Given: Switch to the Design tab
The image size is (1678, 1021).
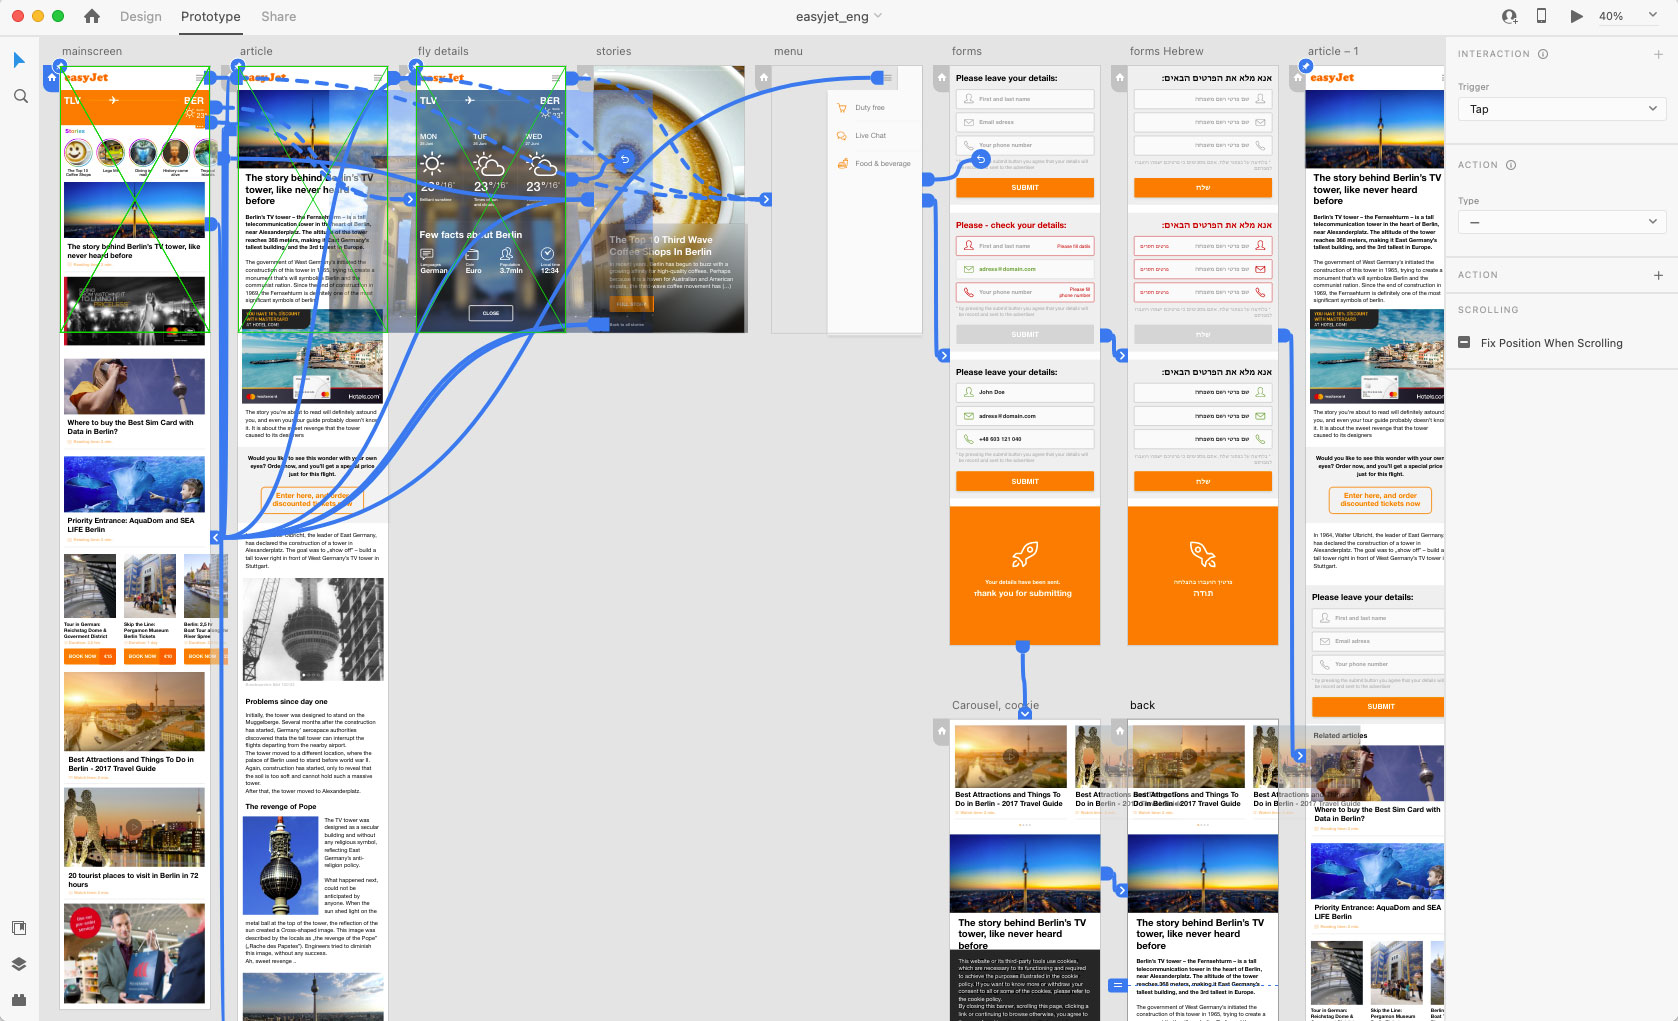Looking at the screenshot, I should pyautogui.click(x=140, y=16).
